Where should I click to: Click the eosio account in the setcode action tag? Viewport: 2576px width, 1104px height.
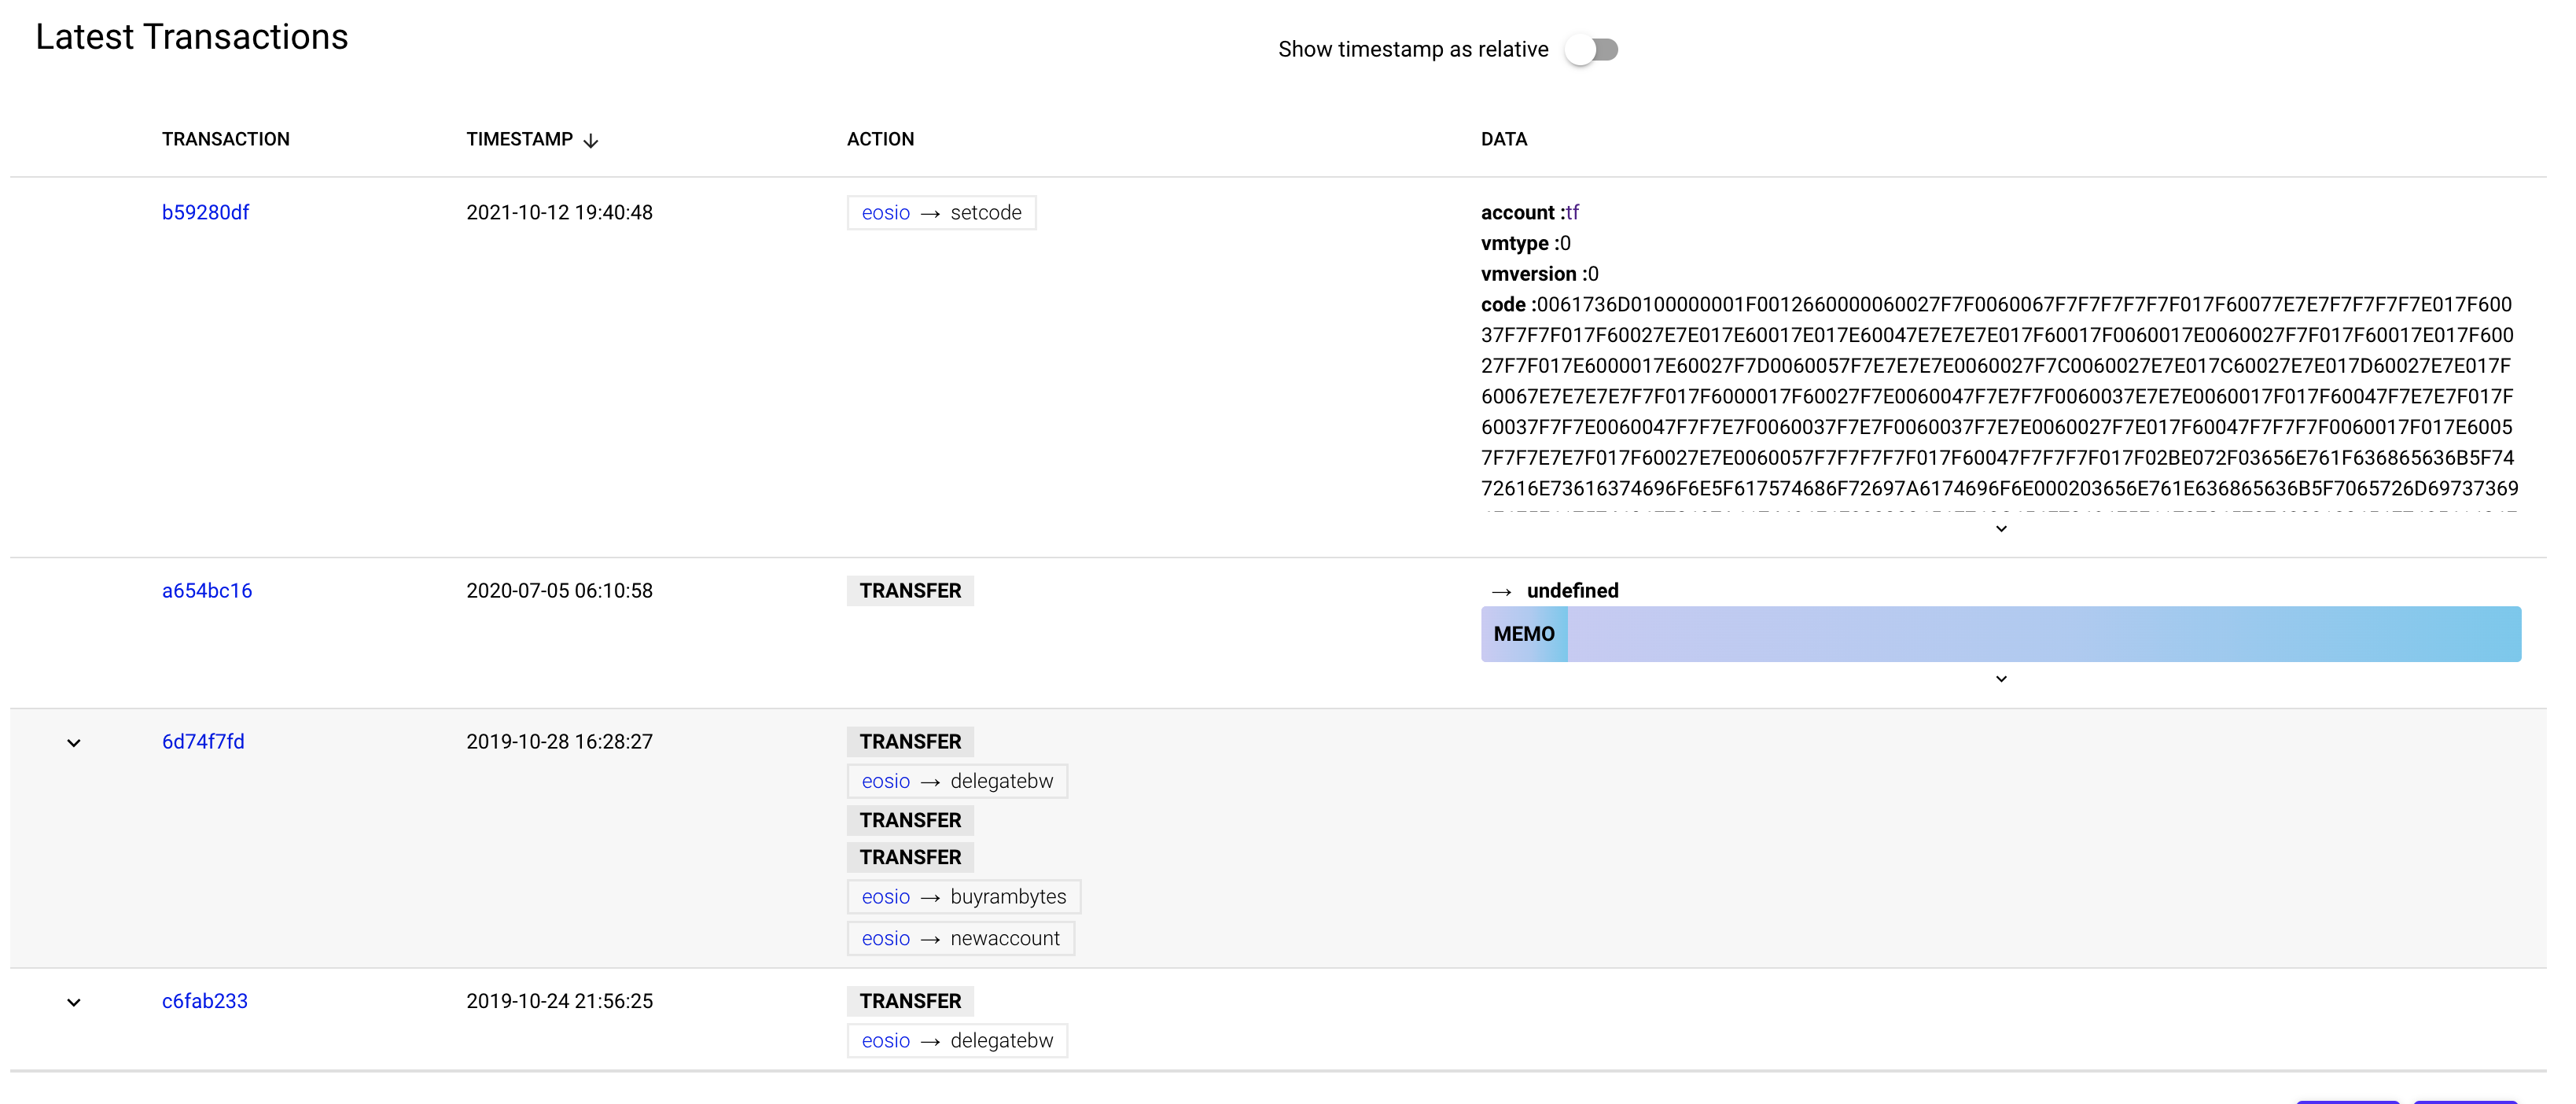coord(885,212)
